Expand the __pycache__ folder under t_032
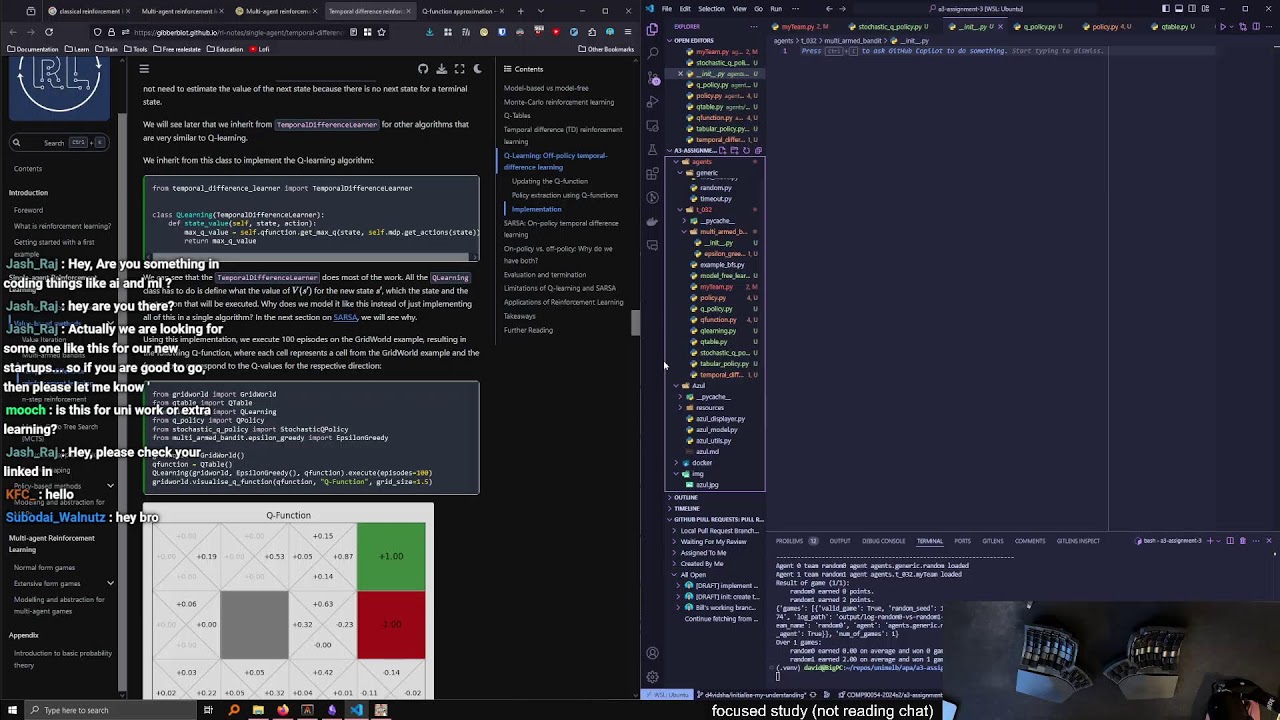This screenshot has height=720, width=1280. pos(715,221)
